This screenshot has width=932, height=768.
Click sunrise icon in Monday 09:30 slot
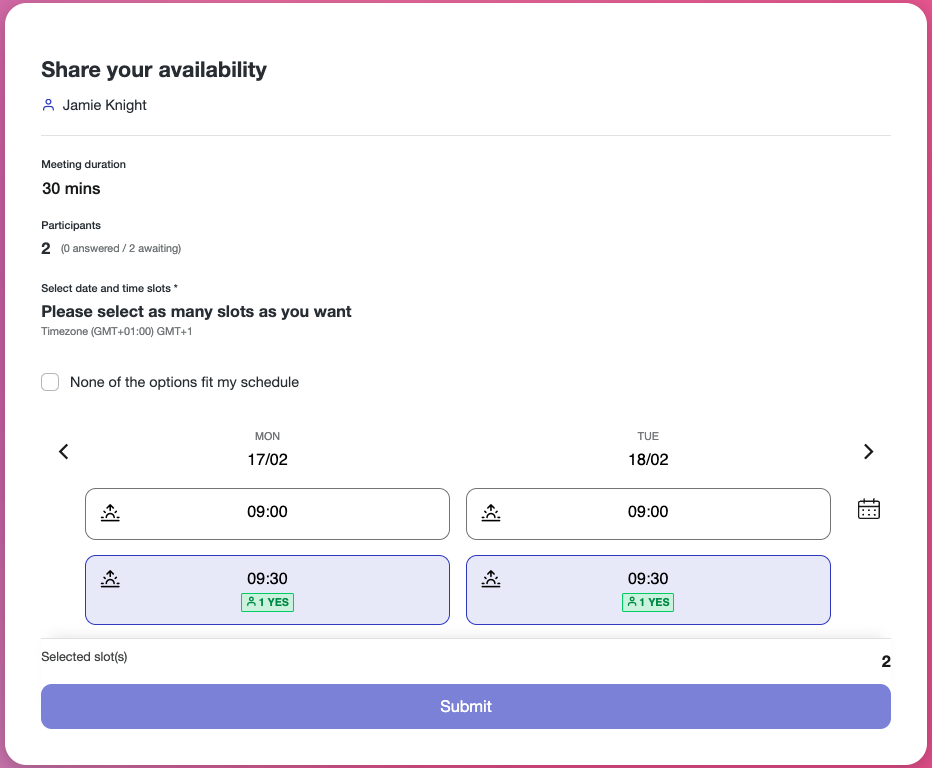110,578
